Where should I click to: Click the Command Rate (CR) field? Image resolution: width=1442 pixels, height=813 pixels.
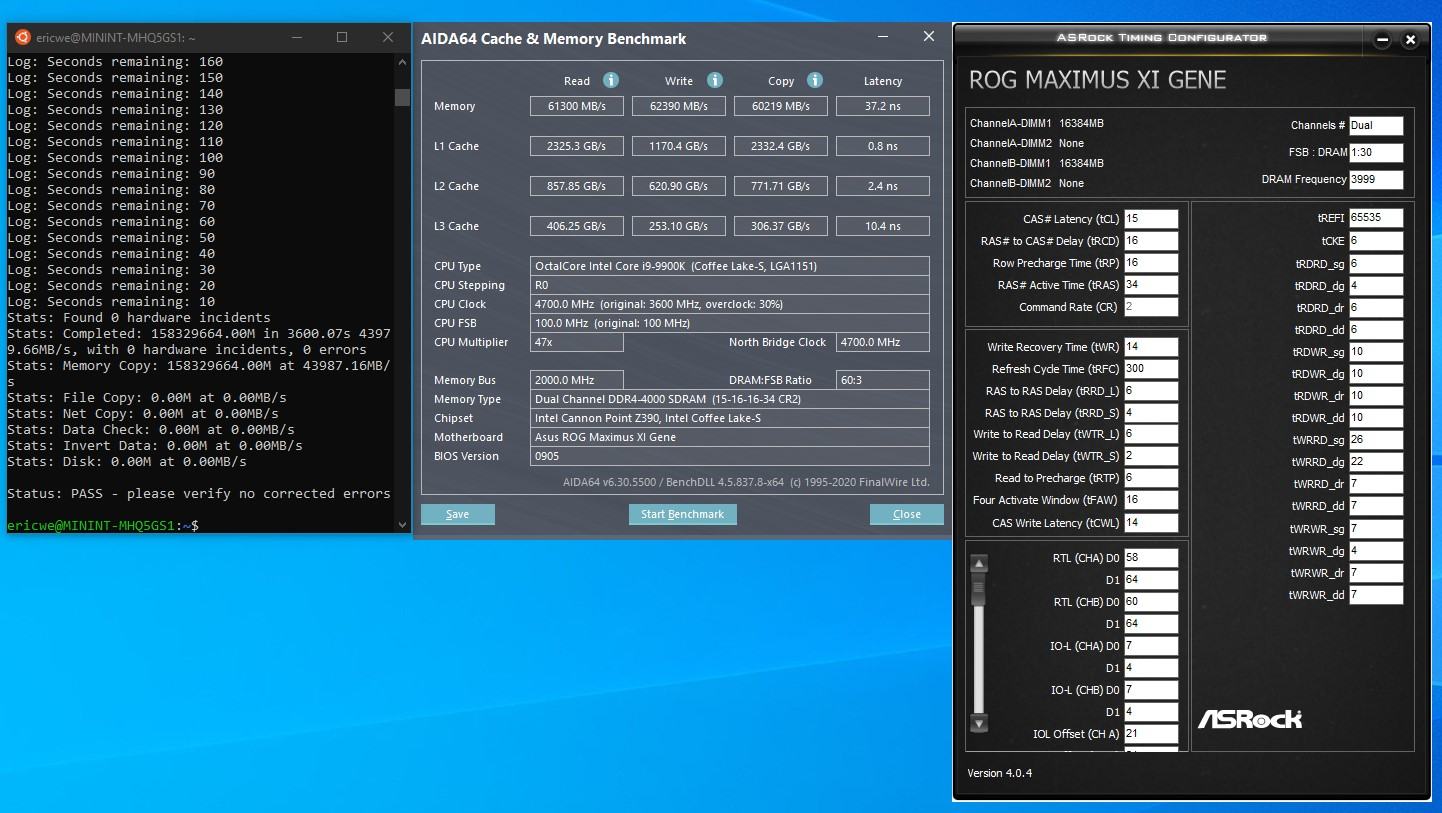pos(1151,307)
